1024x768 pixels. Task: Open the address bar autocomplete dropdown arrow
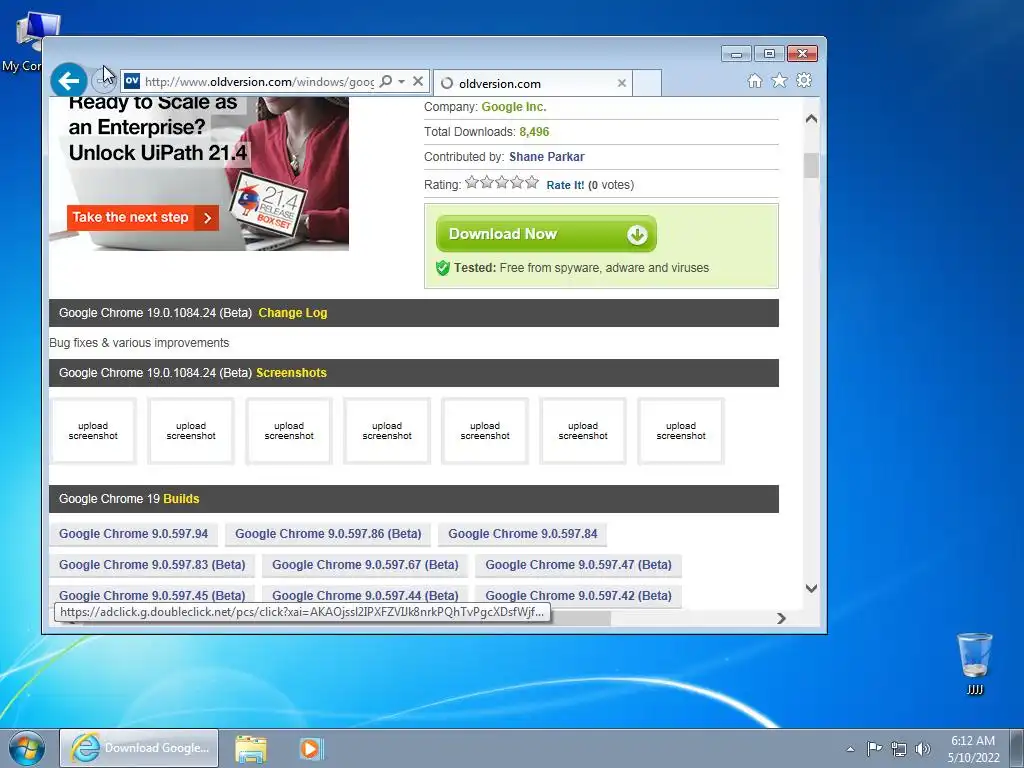click(402, 81)
